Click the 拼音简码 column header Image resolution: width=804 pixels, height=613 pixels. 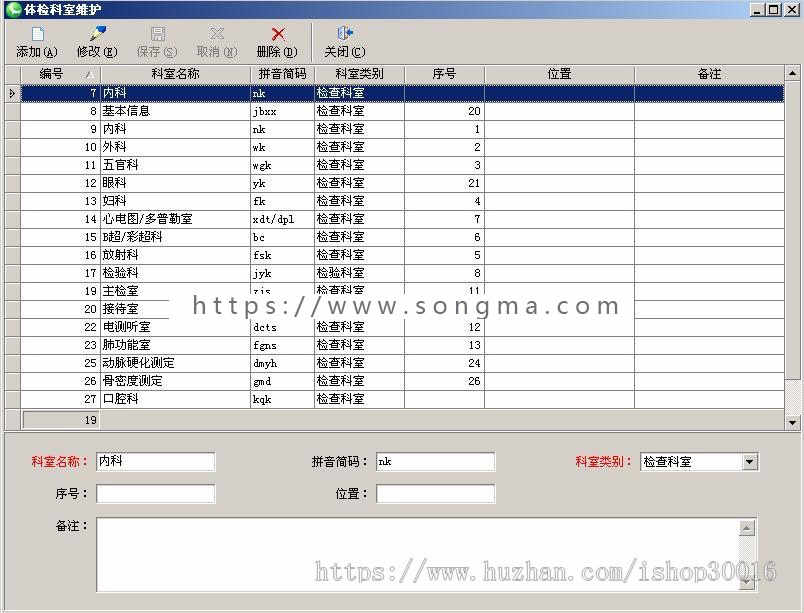click(283, 74)
